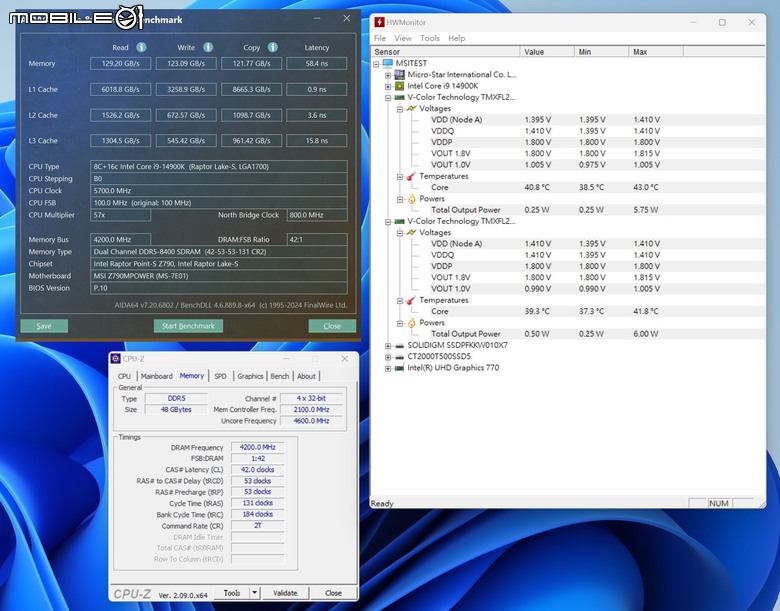Click the second V-Color memory module icon

pyautogui.click(x=399, y=221)
